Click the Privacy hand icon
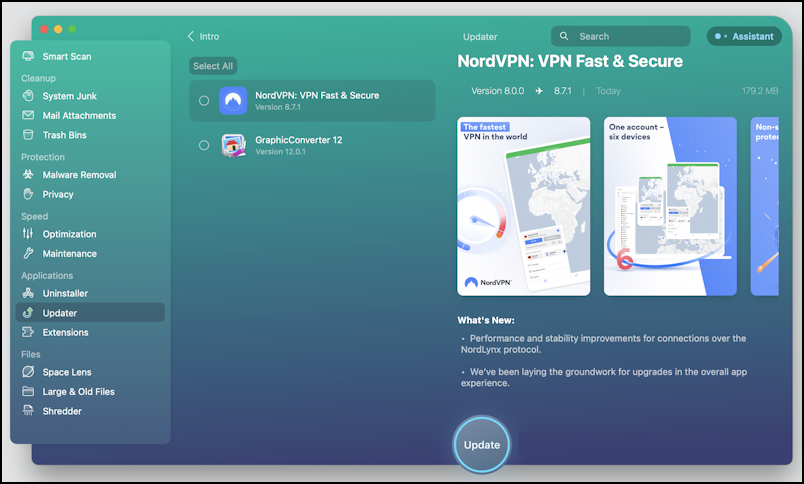 coord(28,194)
